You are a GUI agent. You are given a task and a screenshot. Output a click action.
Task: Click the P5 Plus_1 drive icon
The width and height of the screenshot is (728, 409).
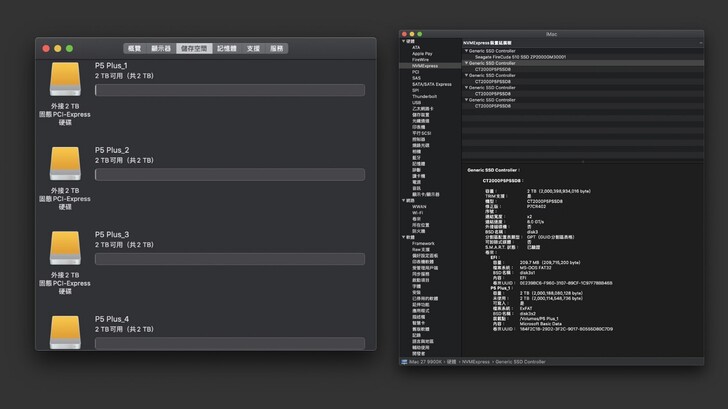coord(65,78)
